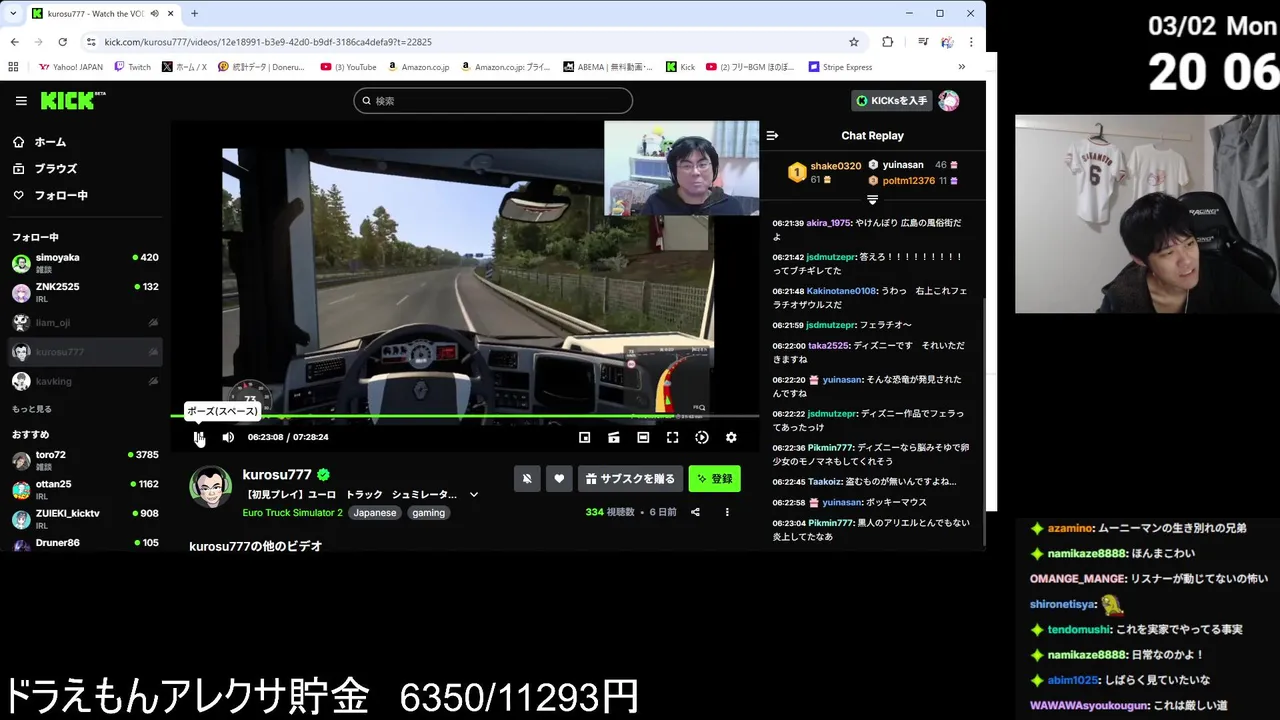This screenshot has height=720, width=1280.
Task: Open Taakoiz username in chat
Action: click(825, 482)
